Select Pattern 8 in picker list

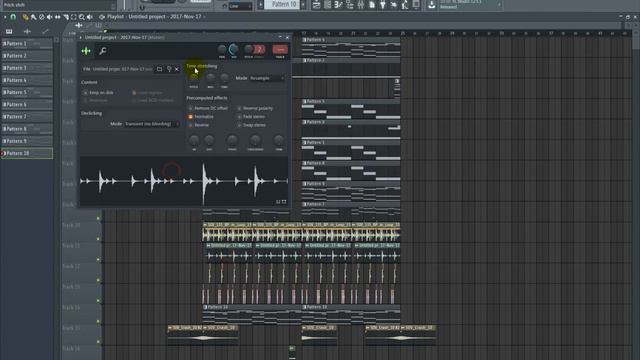pyautogui.click(x=27, y=129)
